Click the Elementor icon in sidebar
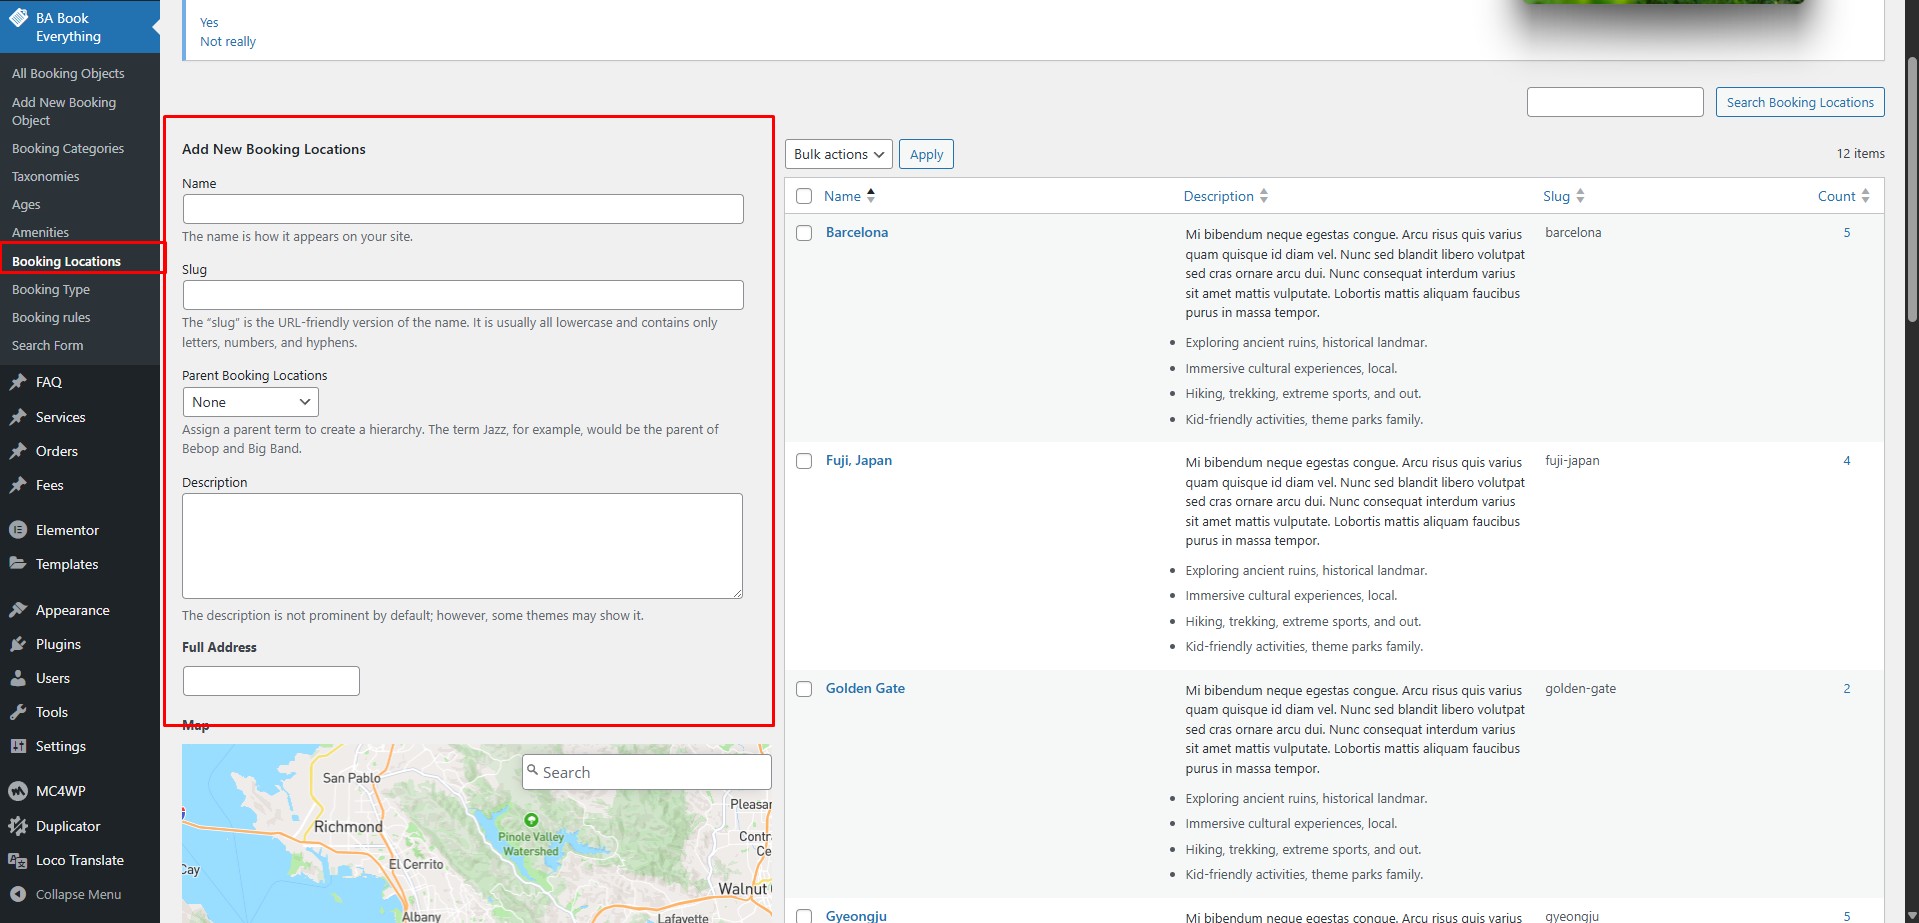This screenshot has height=923, width=1919. [18, 530]
